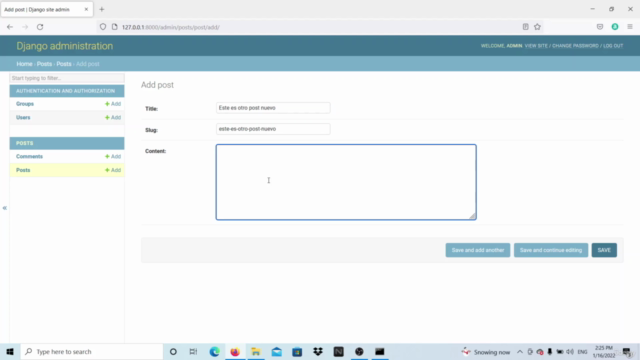Open Cortana circle icon on taskbar
The height and width of the screenshot is (360, 640).
click(x=173, y=351)
